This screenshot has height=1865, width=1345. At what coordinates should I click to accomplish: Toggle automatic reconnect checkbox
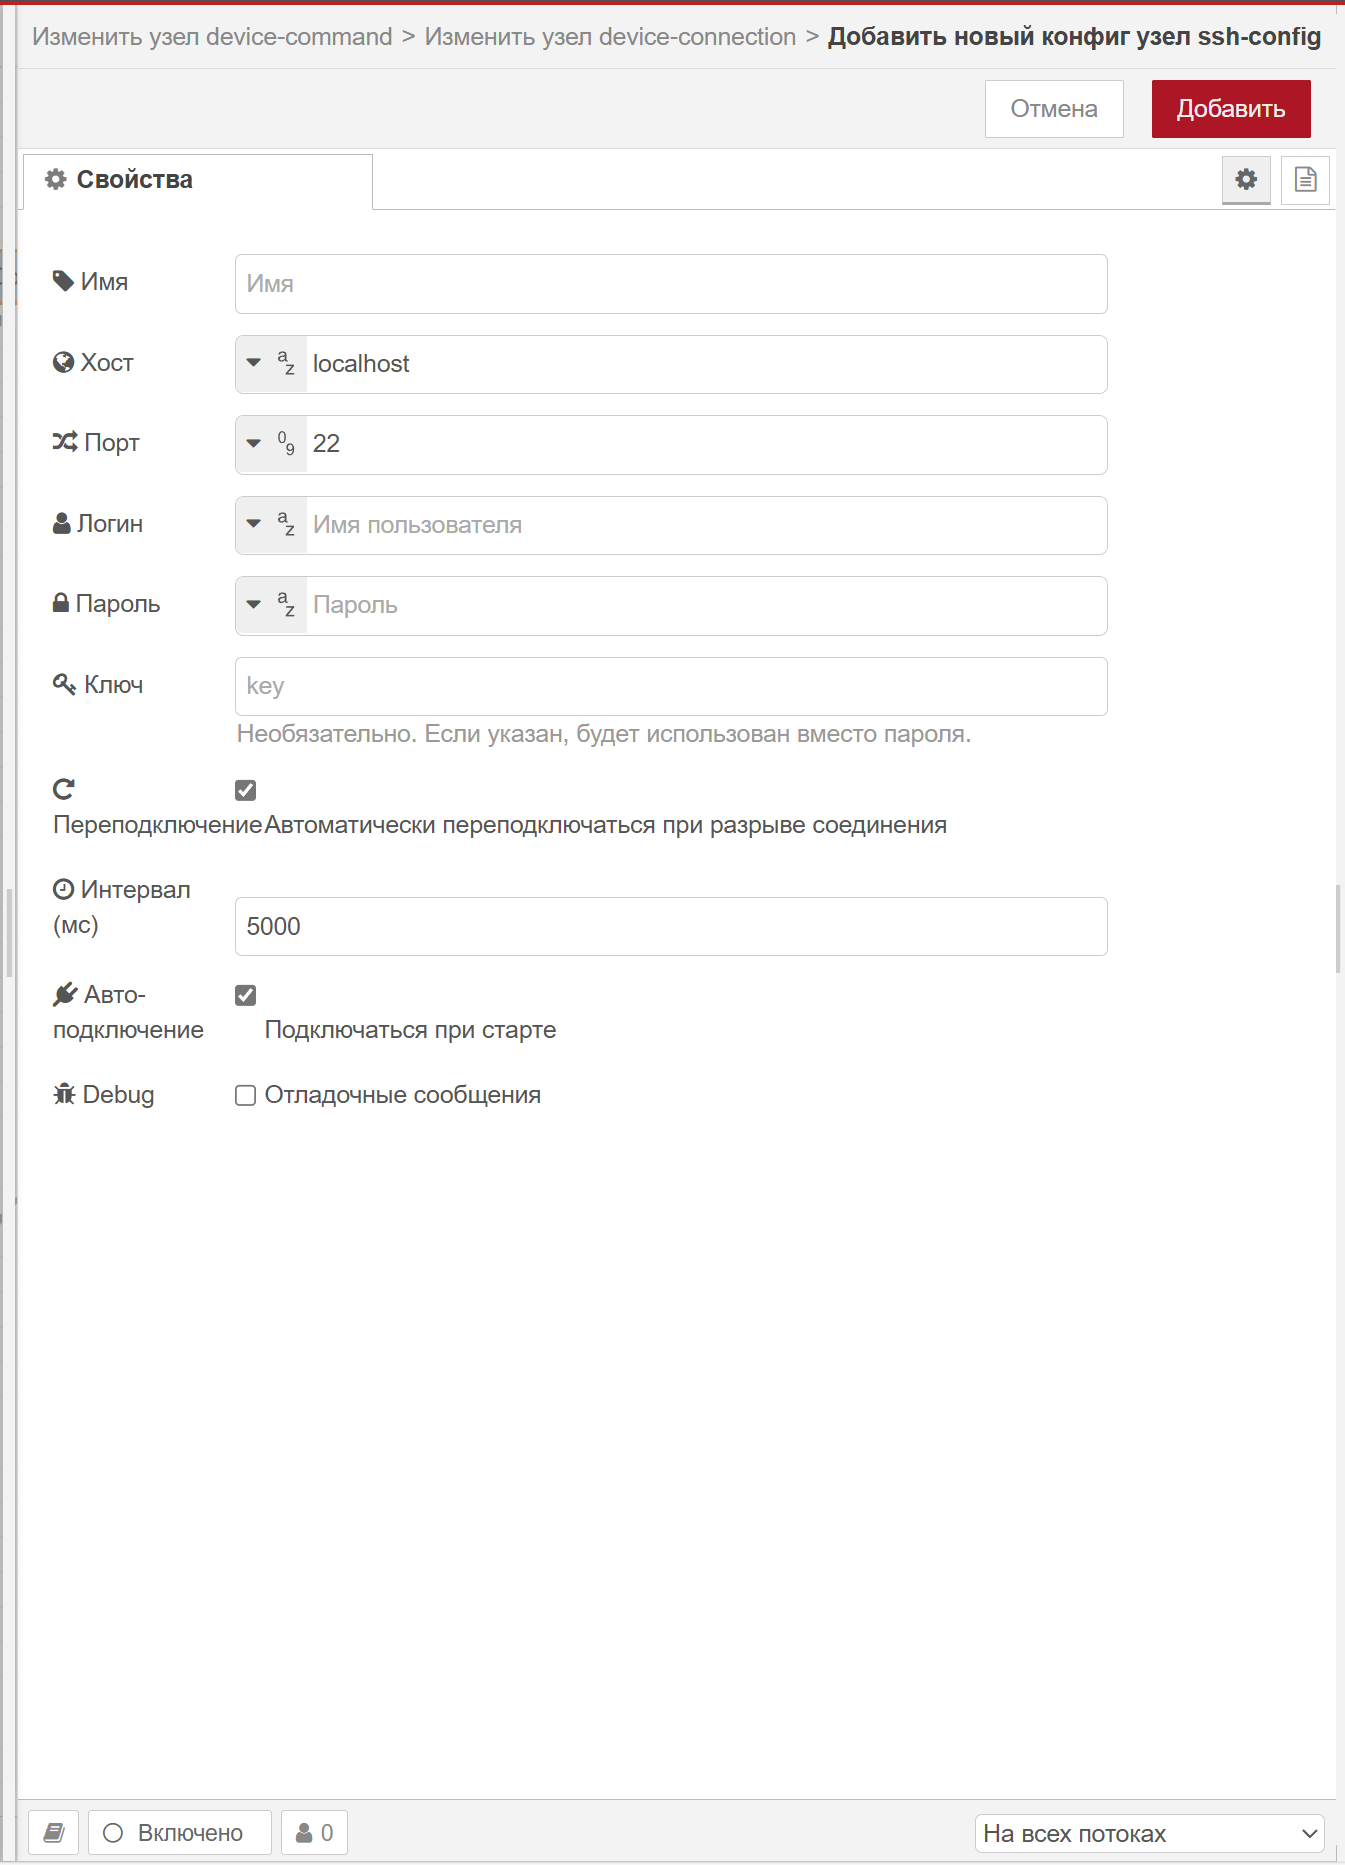(246, 790)
